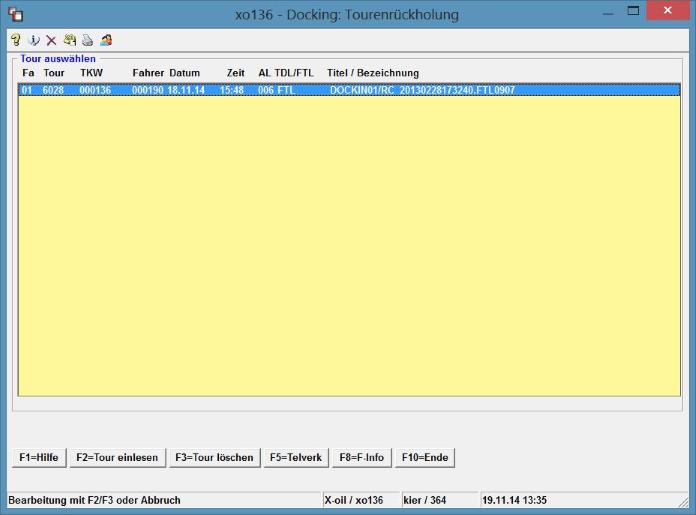Click the date 18.11.14 in the row
This screenshot has height=515, width=696.
(186, 90)
